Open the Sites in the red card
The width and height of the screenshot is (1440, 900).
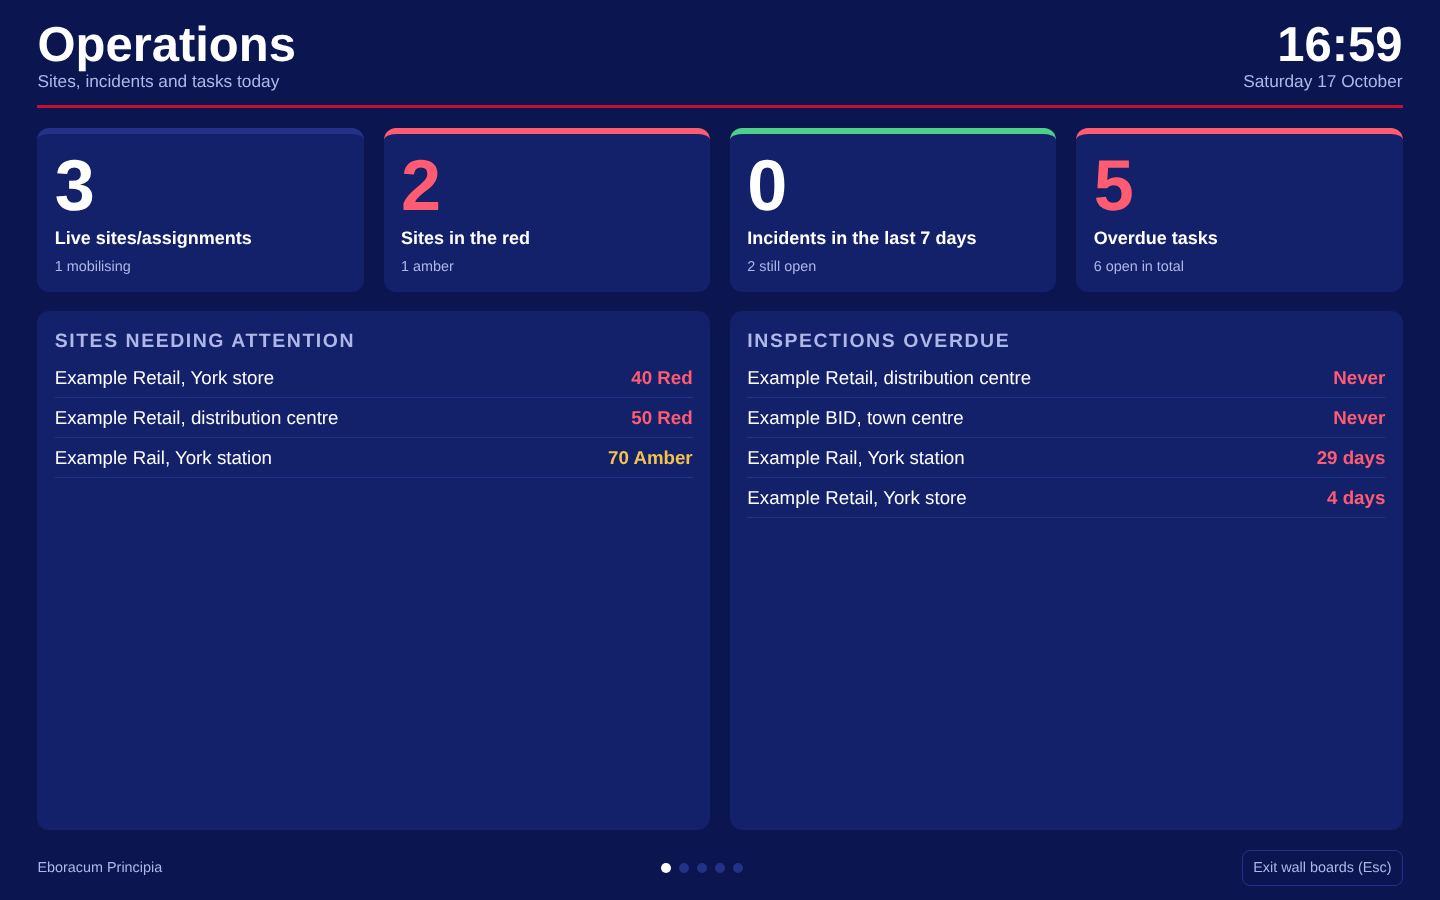[x=547, y=210]
